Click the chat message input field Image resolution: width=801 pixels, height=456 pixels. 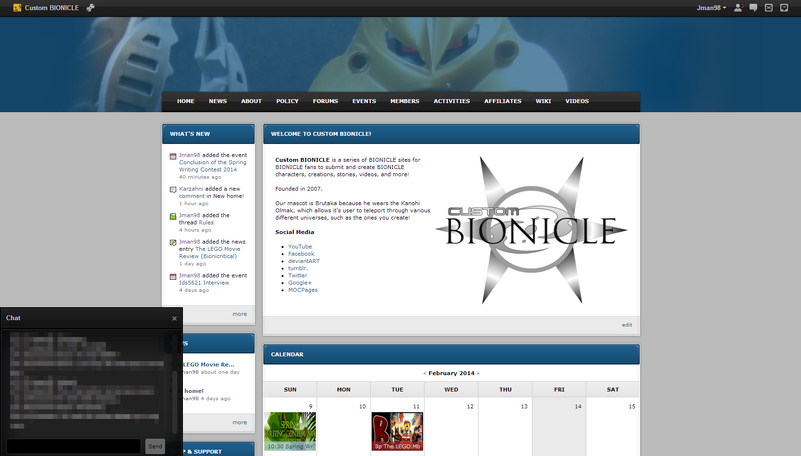74,446
